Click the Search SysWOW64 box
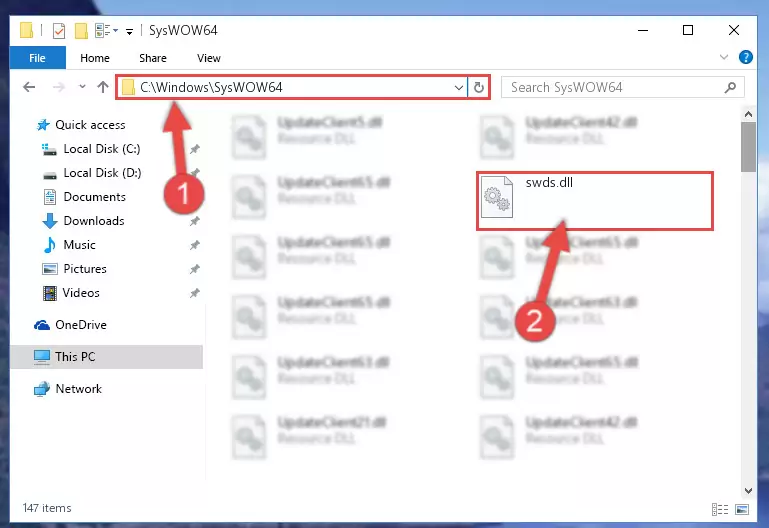Viewport: 769px width, 528px height. (x=622, y=87)
